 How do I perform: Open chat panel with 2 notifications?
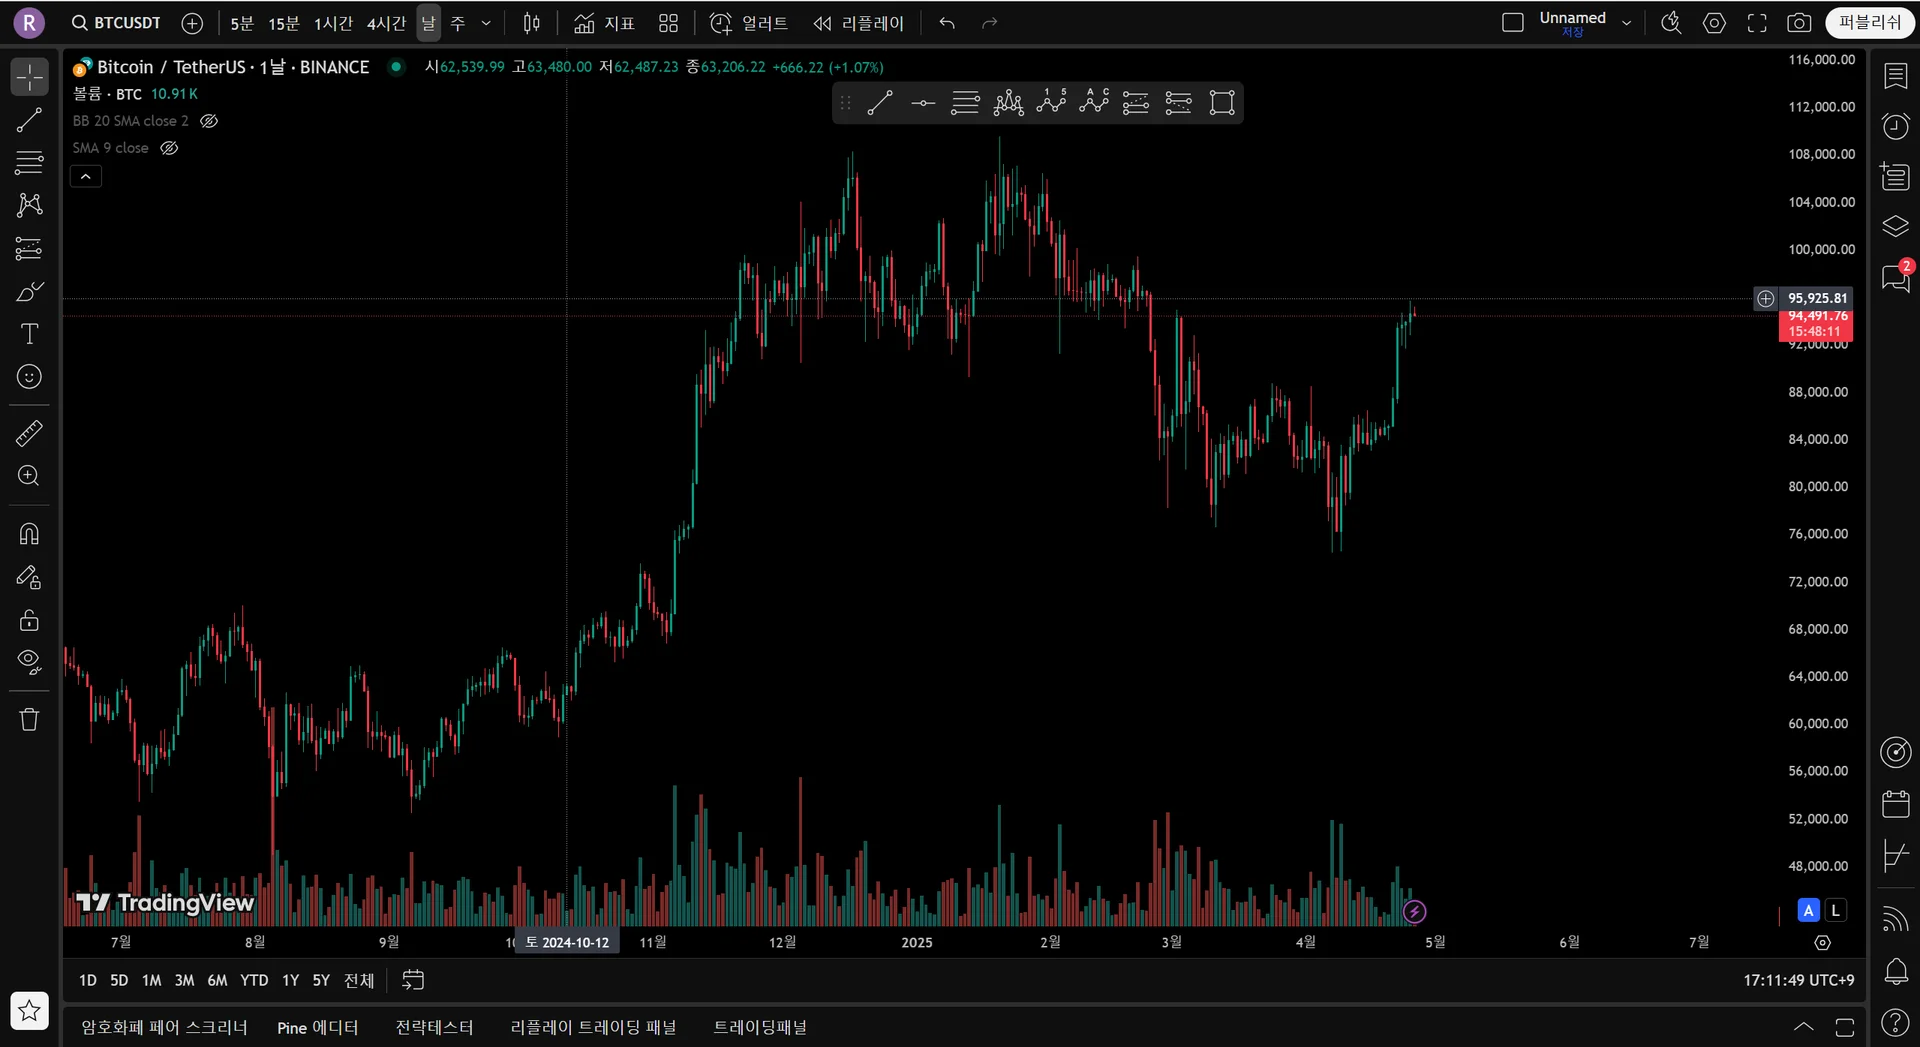(x=1895, y=277)
